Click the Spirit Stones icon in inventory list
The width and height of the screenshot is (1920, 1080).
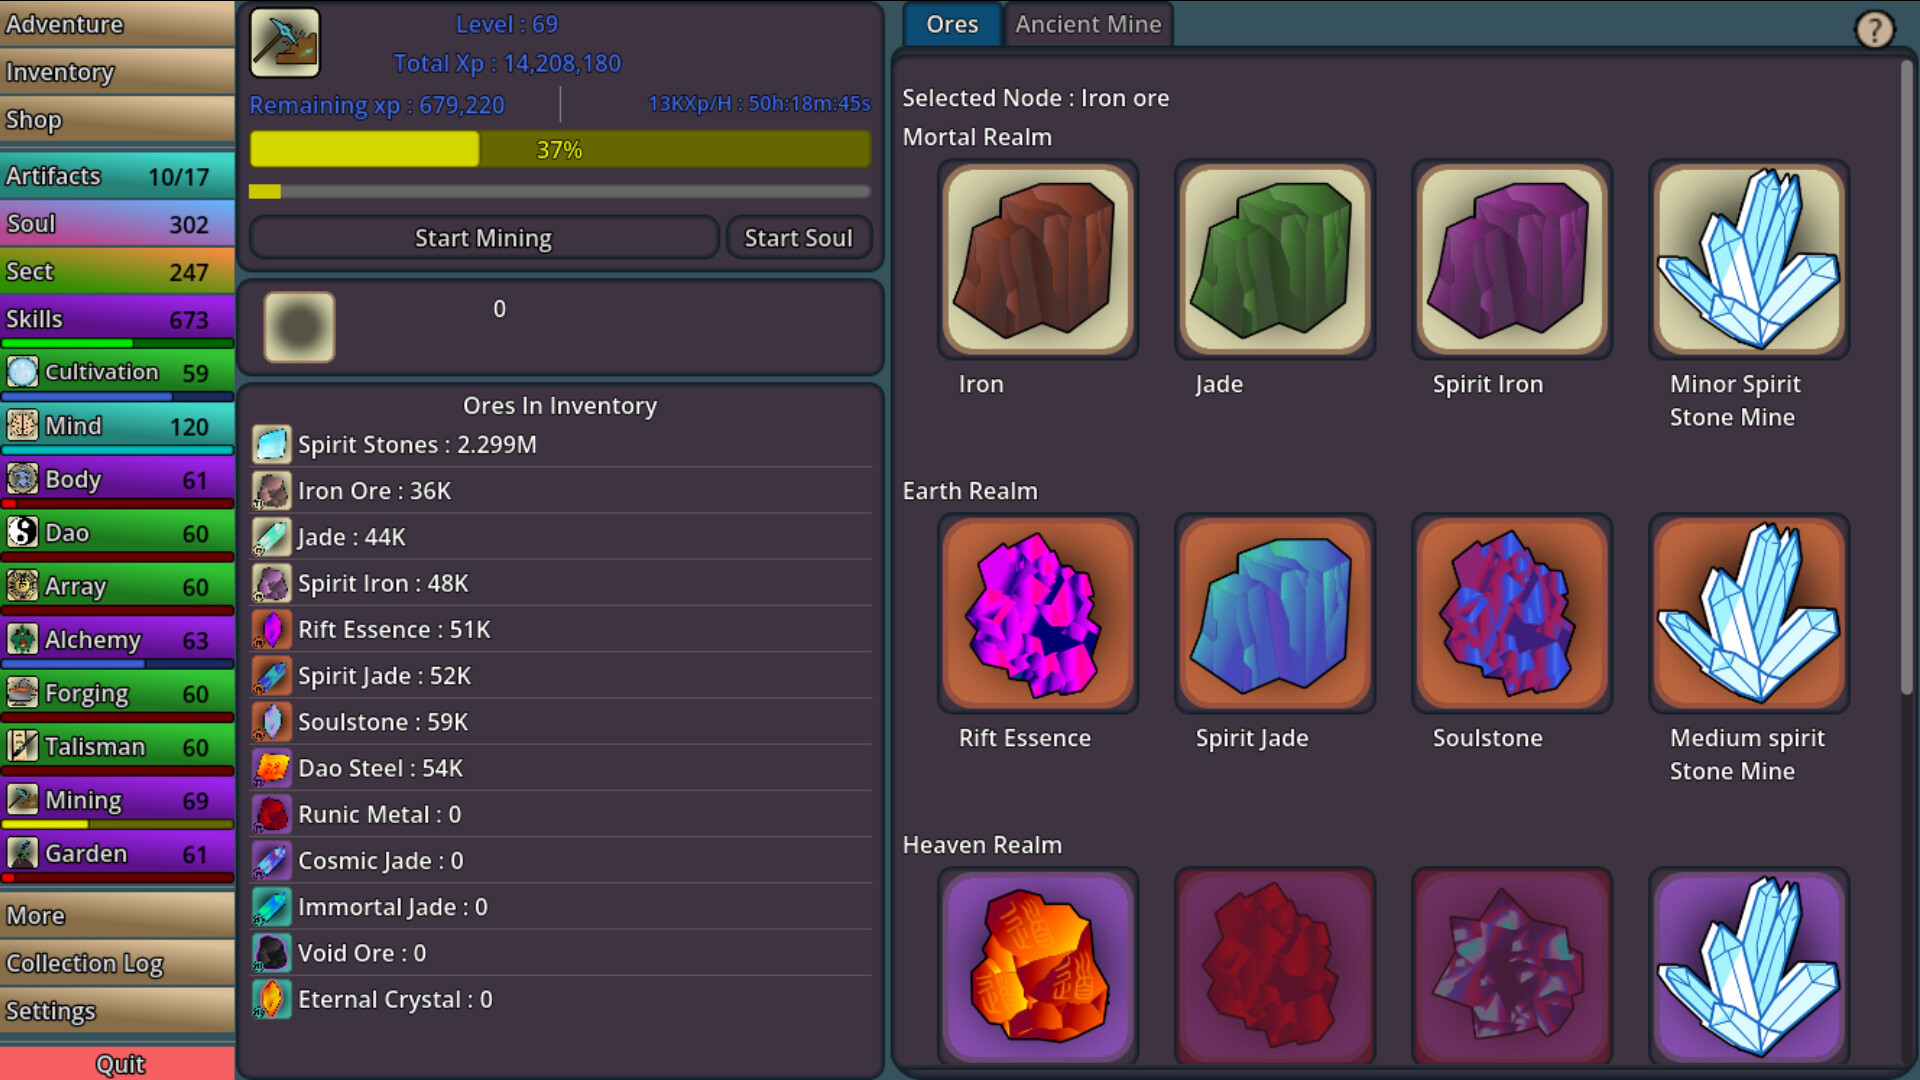pos(270,444)
